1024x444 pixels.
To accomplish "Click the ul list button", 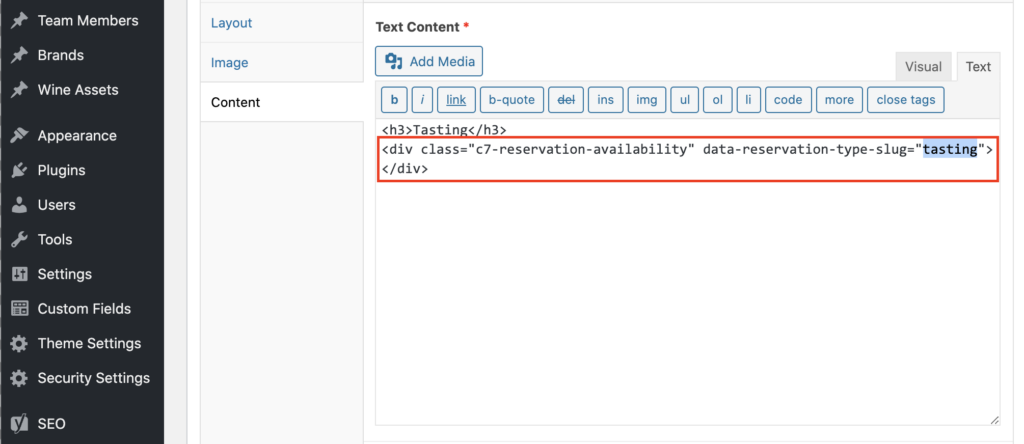I will click(x=685, y=100).
